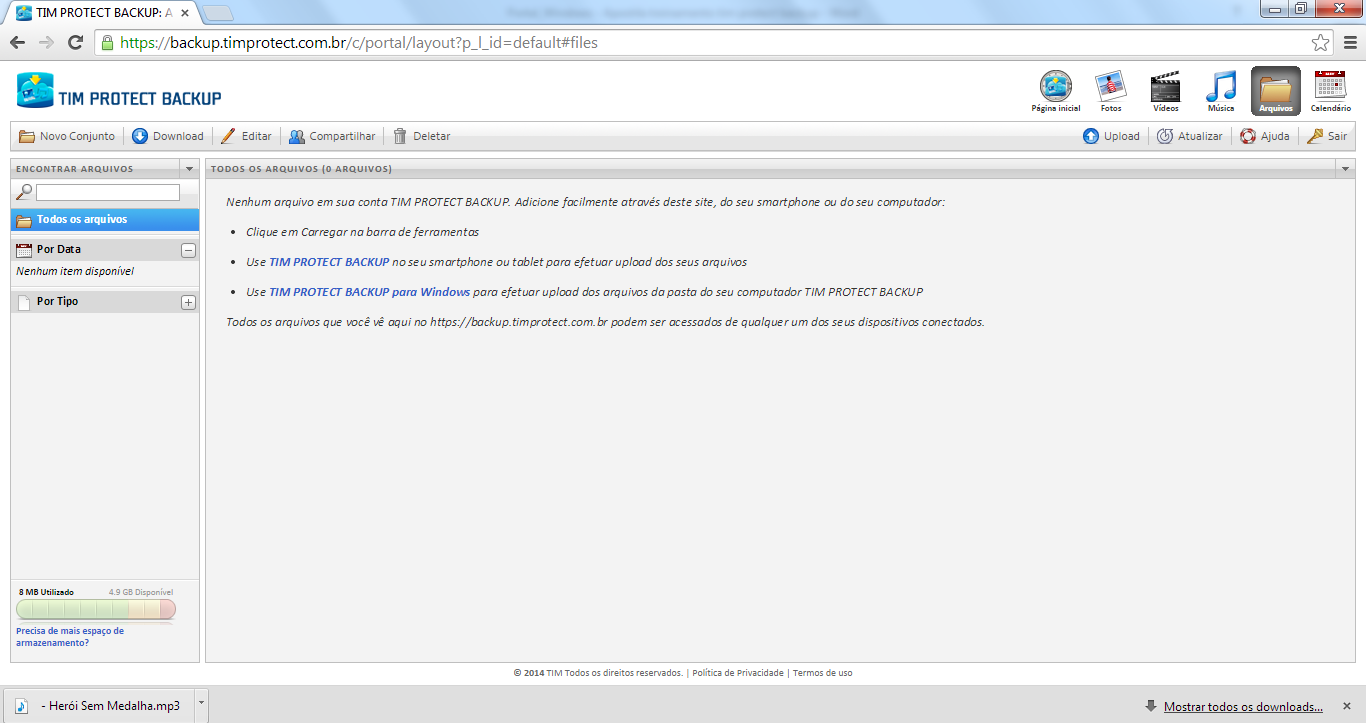
Task: Open Ajuda help from toolbar
Action: pyautogui.click(x=1265, y=136)
